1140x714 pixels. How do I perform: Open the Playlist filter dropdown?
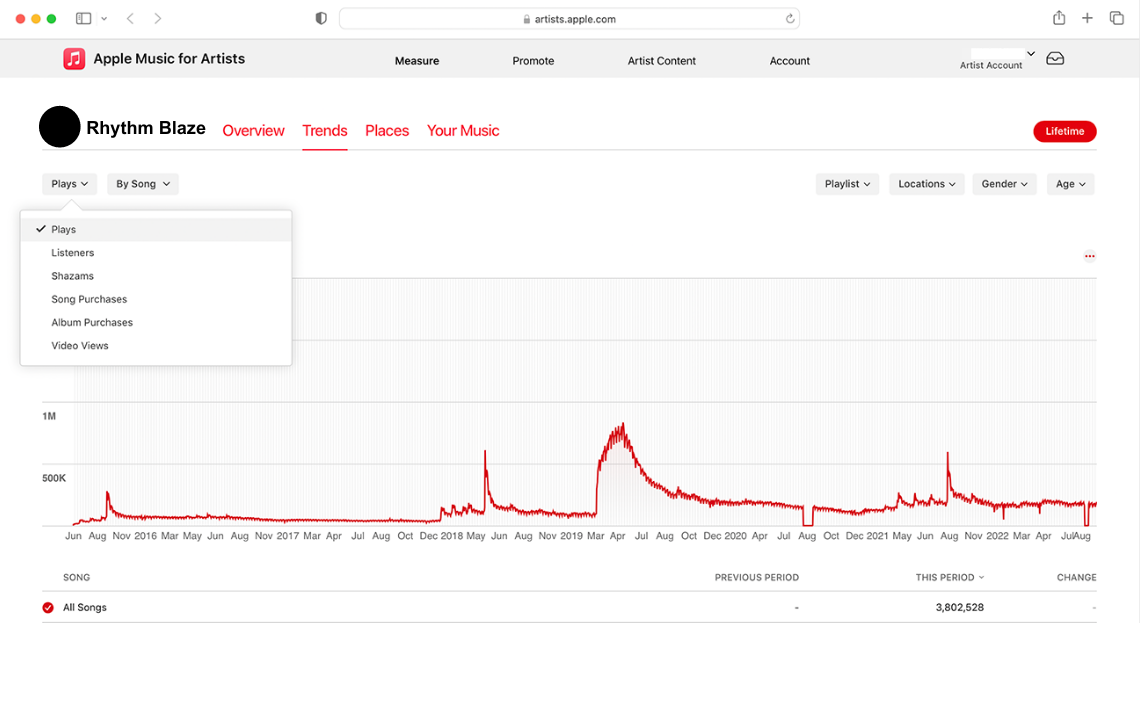click(848, 184)
